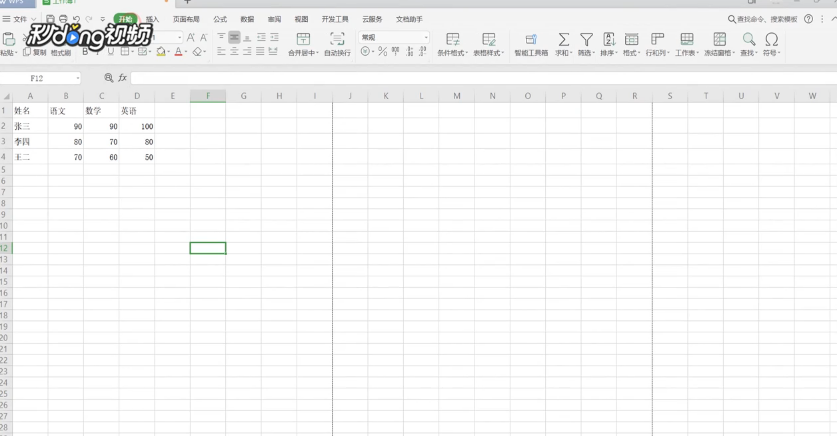Viewport: 837px width, 436px height.
Task: Select the cell with value 100
Action: point(137,126)
